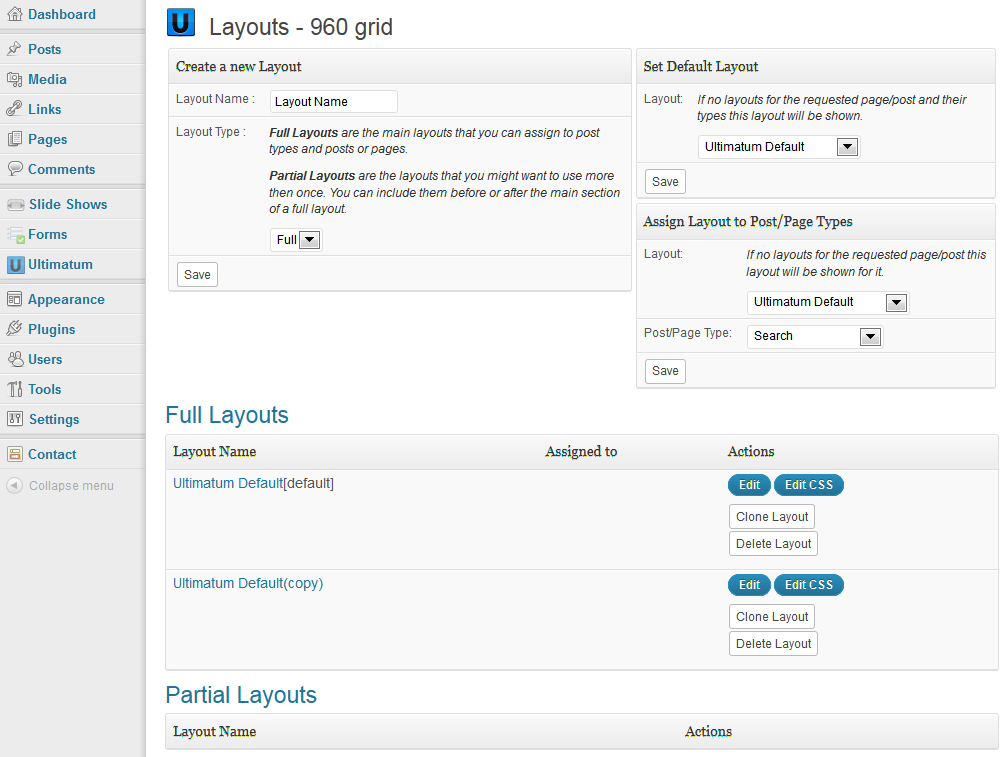This screenshot has height=757, width=1005.
Task: Open the Layout Type dropdown showing Full
Action: coord(296,240)
